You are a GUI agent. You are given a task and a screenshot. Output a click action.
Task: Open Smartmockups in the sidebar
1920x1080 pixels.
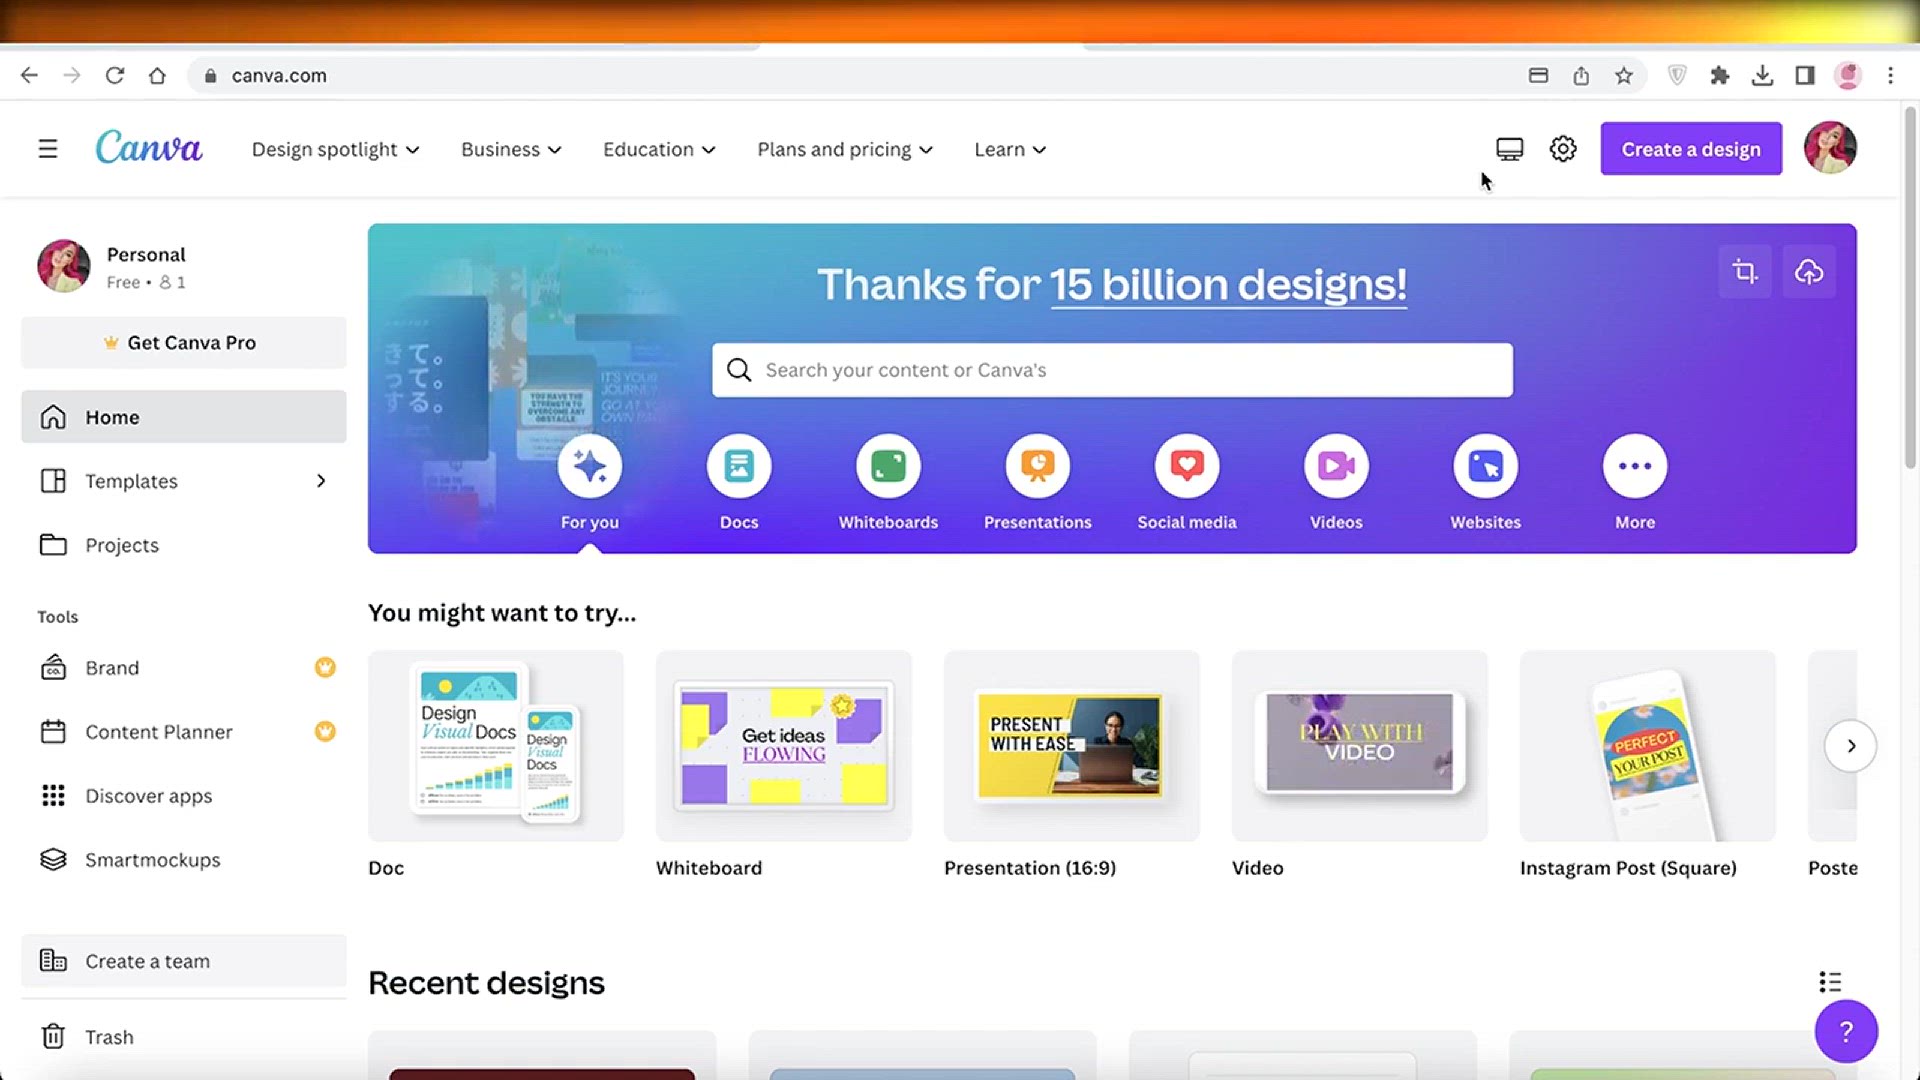pos(184,860)
